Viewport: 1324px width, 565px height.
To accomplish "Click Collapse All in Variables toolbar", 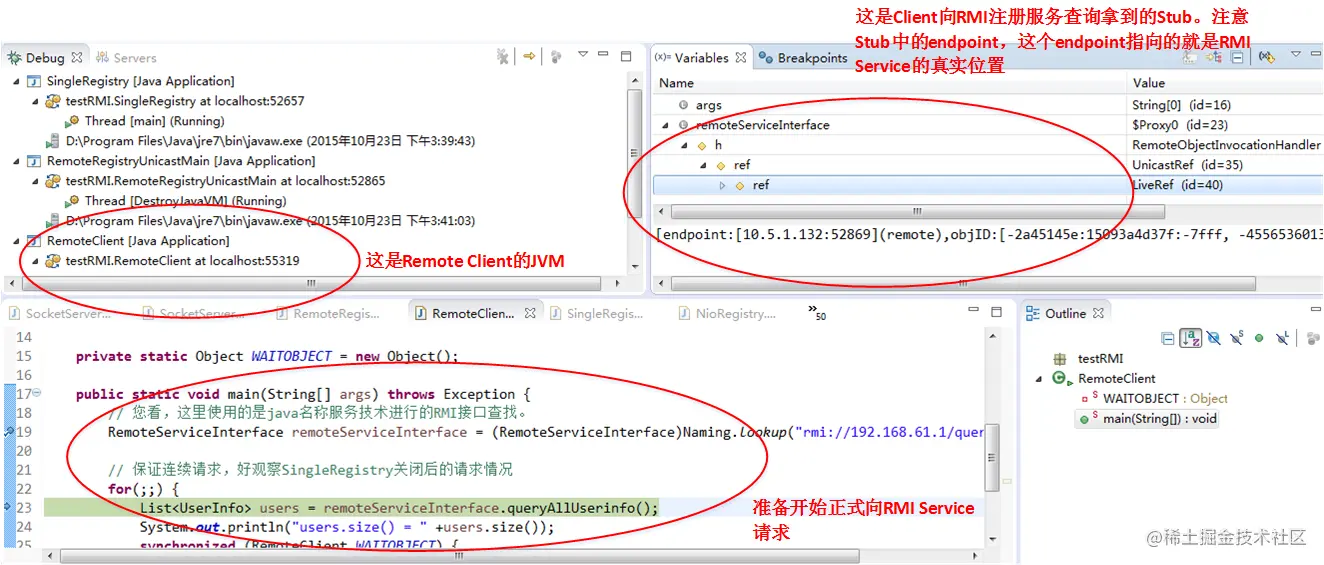I will click(1237, 57).
